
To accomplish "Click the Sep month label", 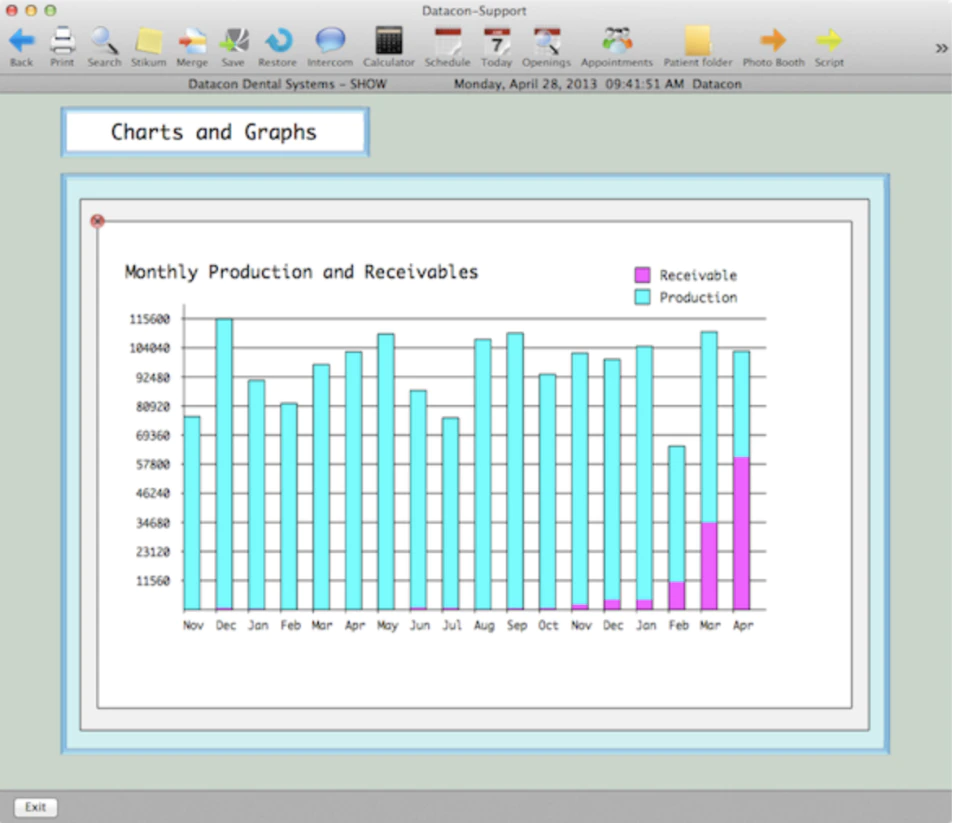I will pyautogui.click(x=517, y=625).
